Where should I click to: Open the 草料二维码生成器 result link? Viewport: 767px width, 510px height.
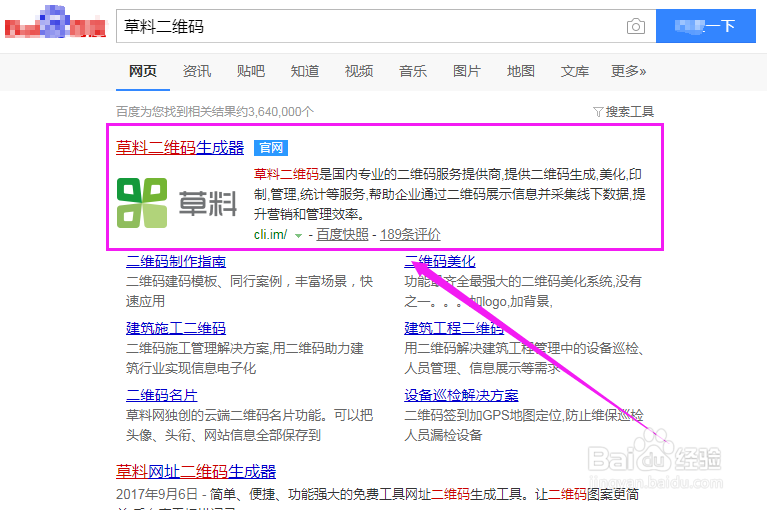tap(180, 147)
